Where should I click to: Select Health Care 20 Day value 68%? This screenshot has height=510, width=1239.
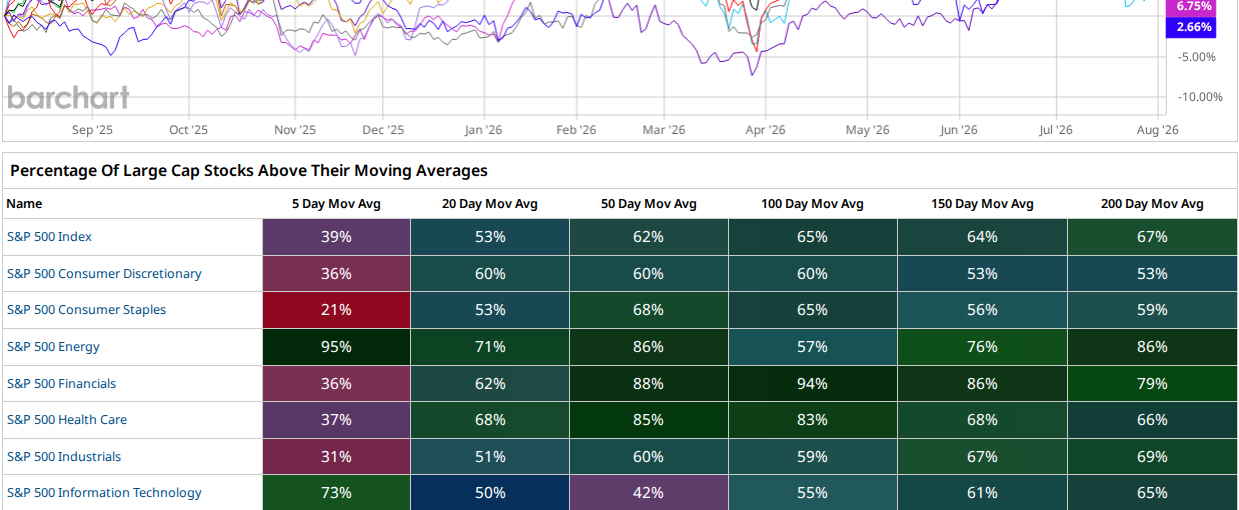490,420
